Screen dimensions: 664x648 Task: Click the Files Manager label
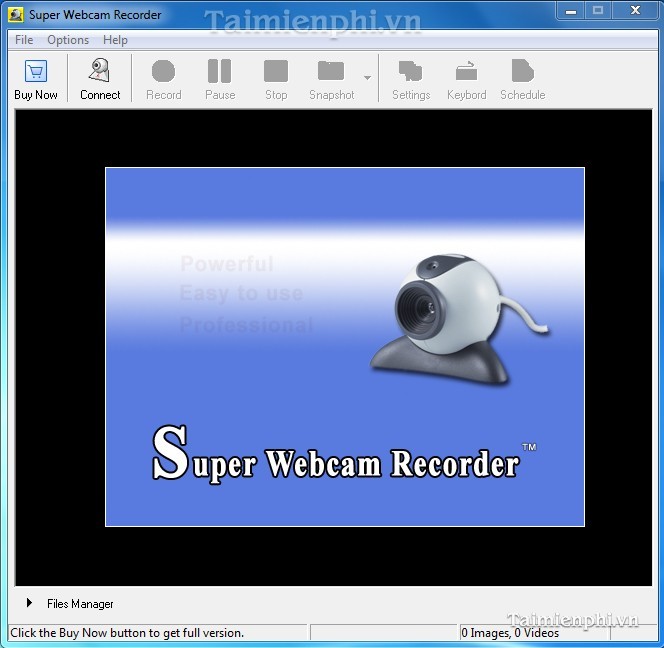tap(80, 604)
